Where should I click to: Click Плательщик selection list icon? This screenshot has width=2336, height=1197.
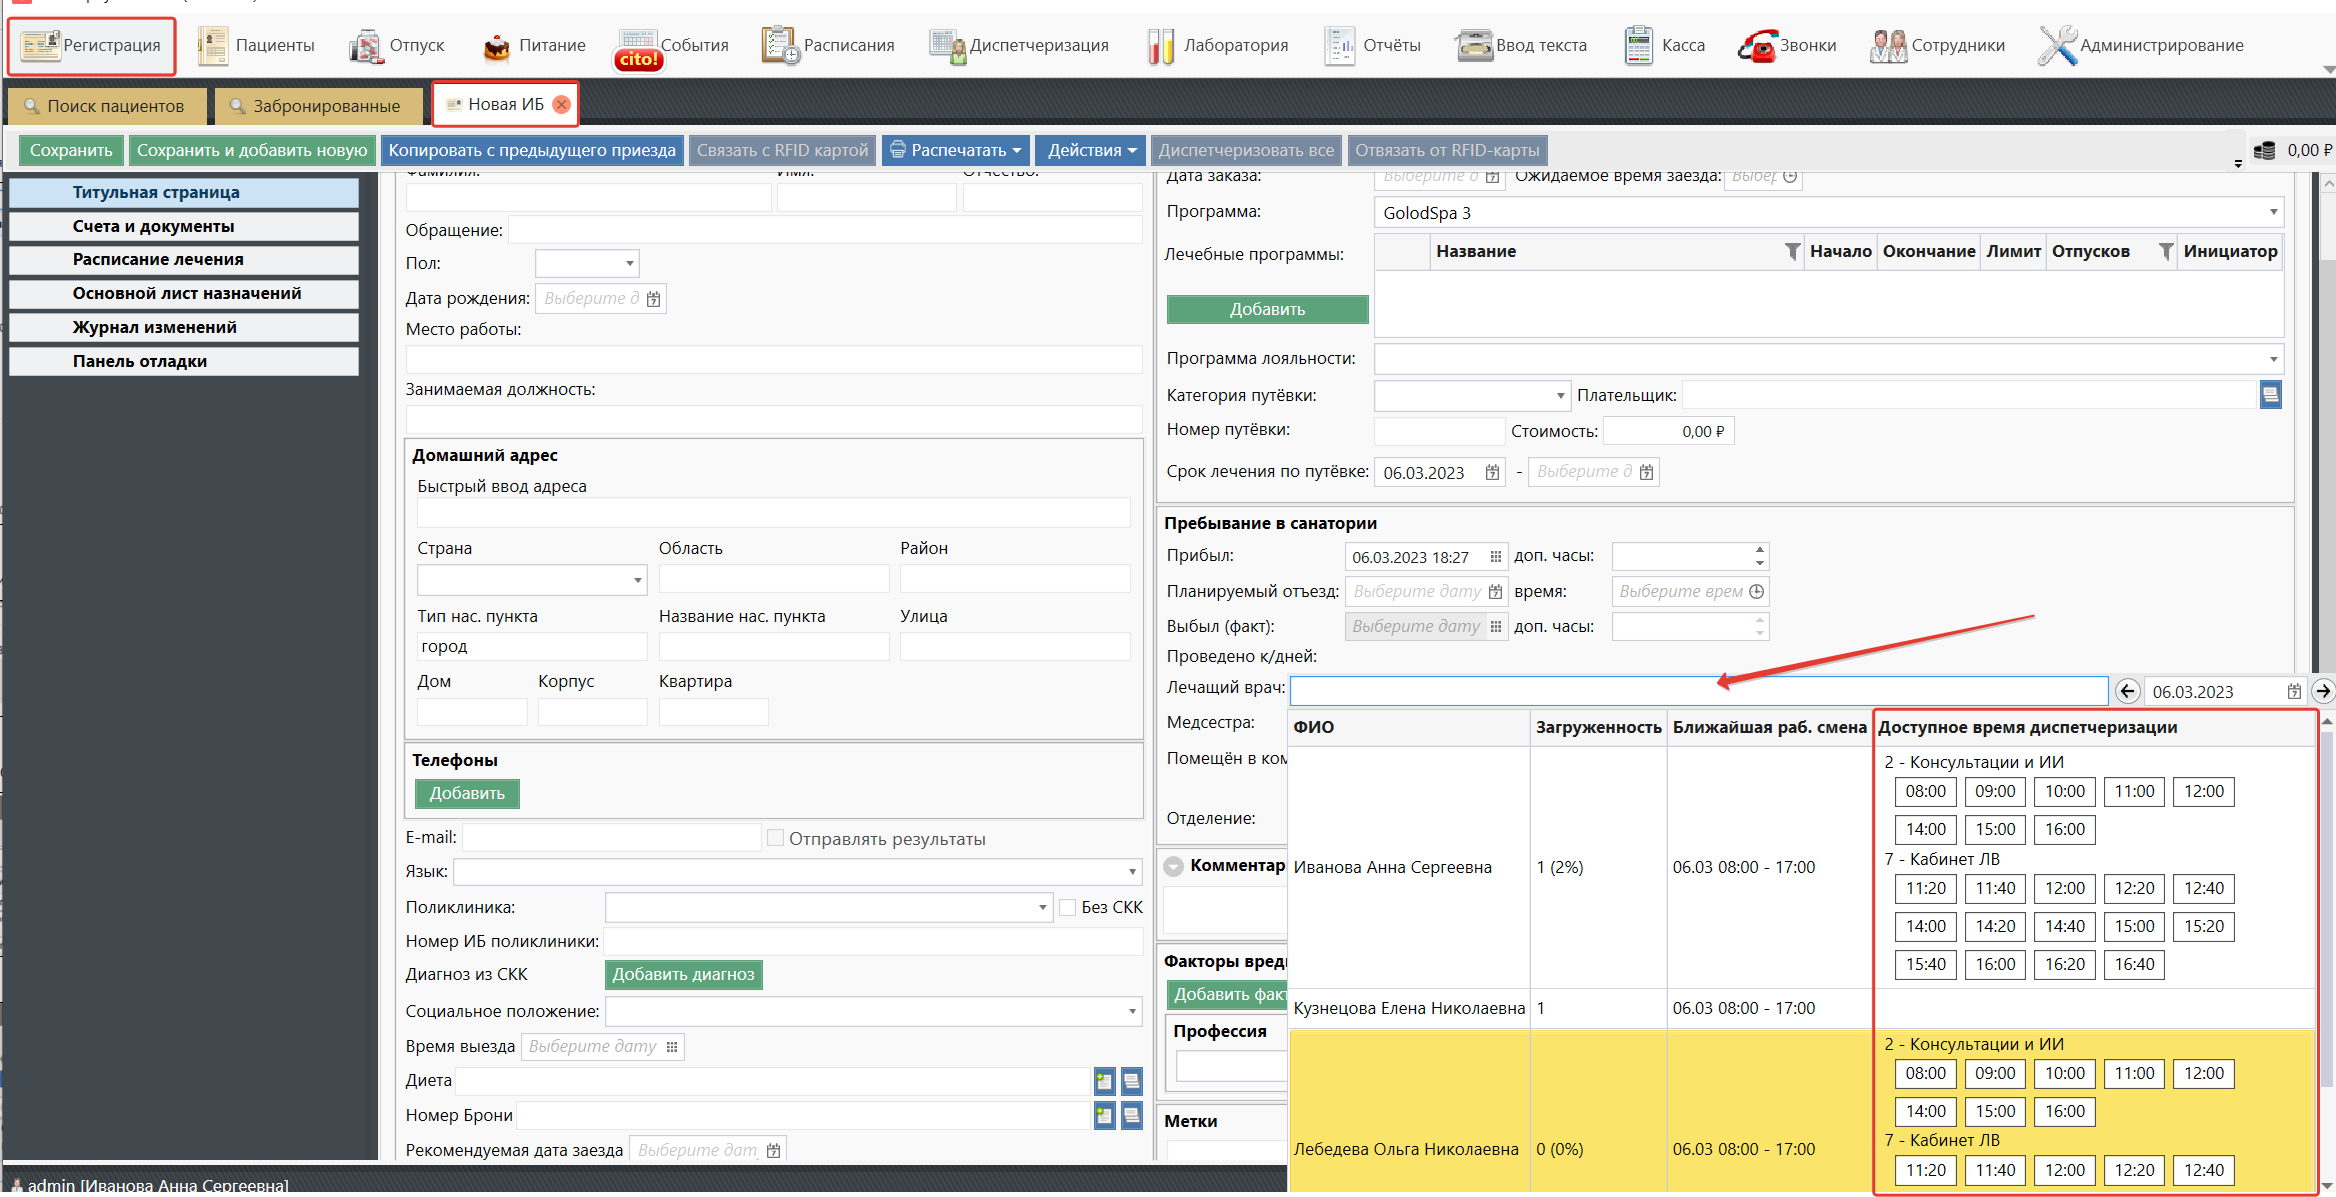click(2270, 395)
